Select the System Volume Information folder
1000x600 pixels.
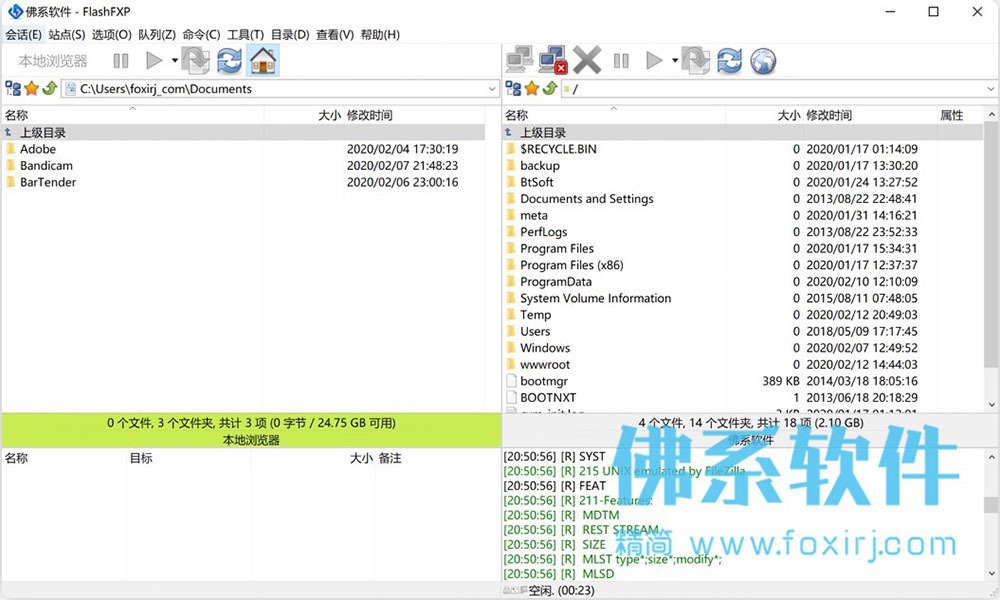743,298
